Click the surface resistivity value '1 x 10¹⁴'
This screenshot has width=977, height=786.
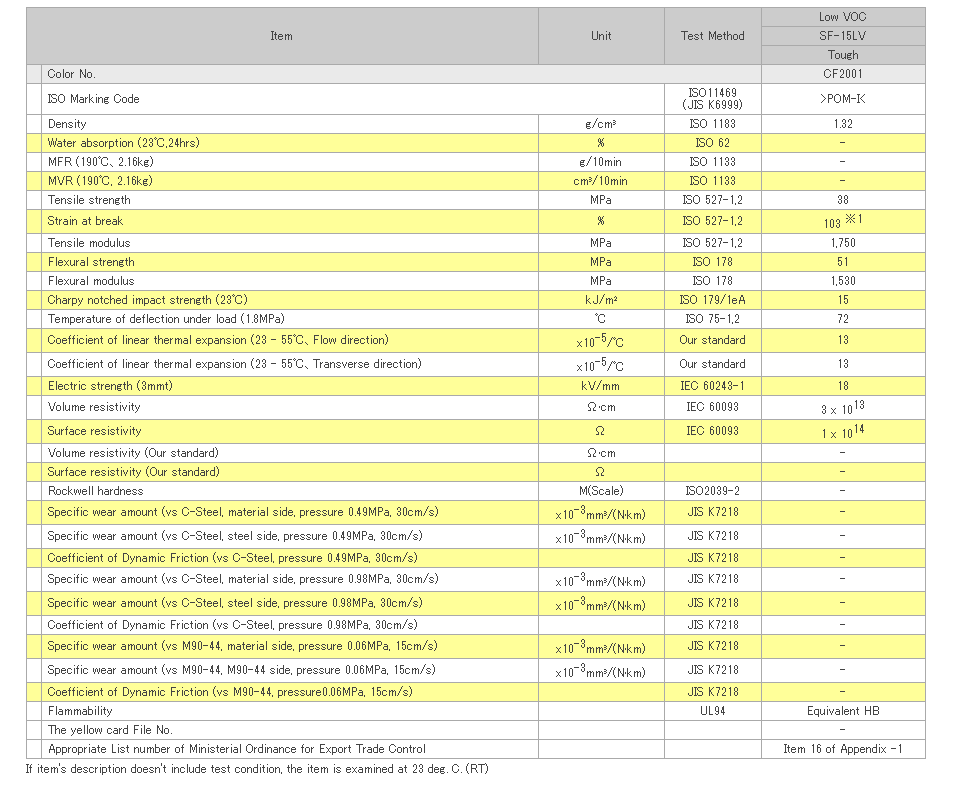coord(843,431)
